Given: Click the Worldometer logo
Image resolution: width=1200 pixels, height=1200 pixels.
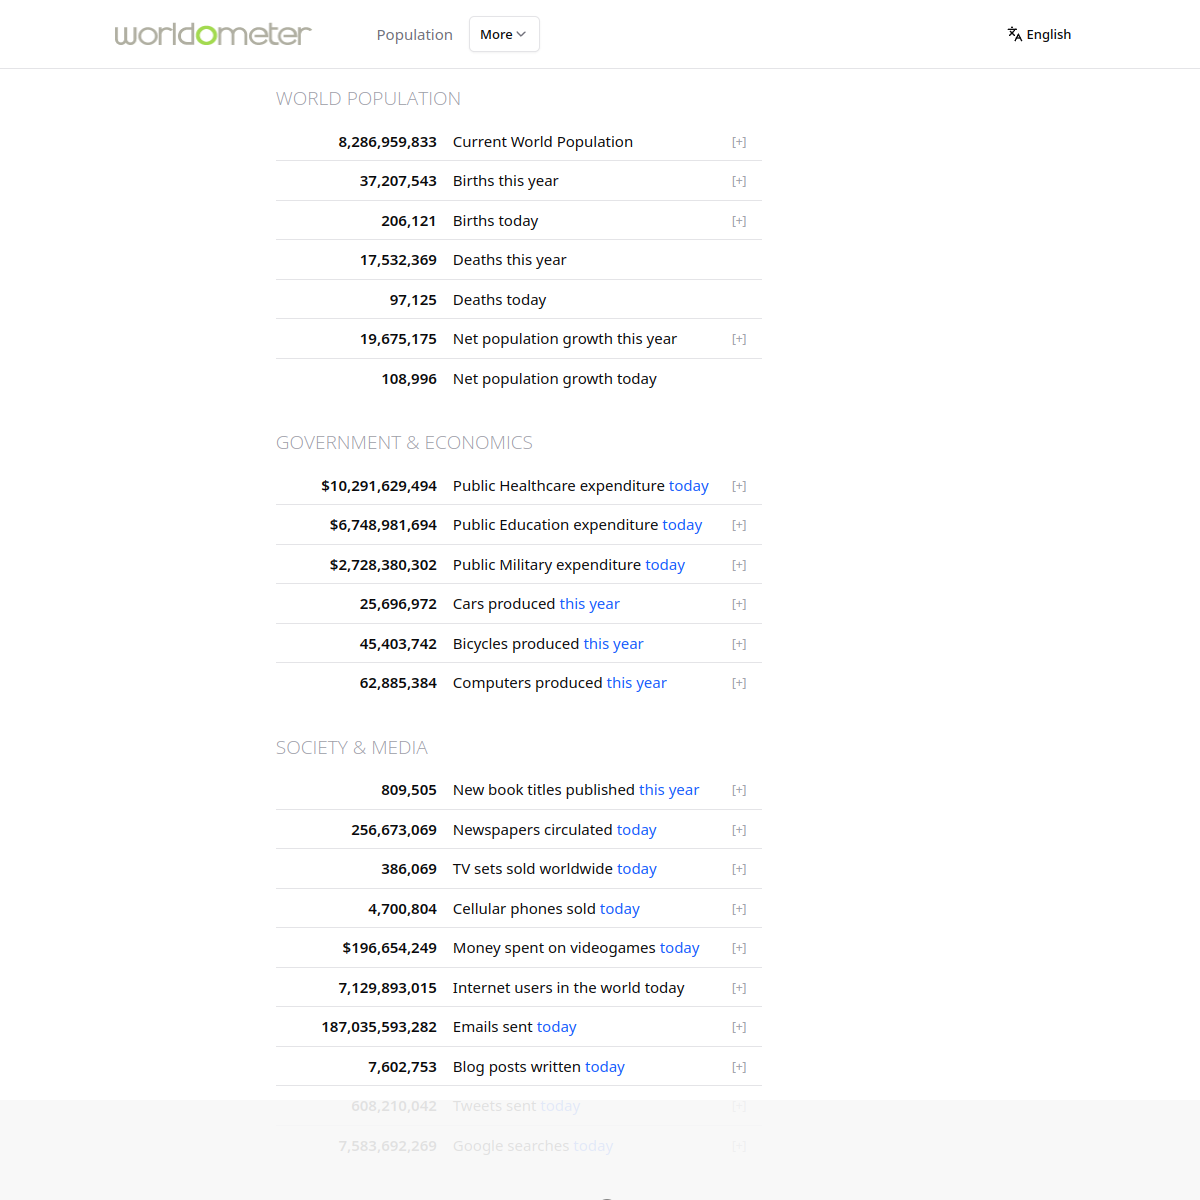Looking at the screenshot, I should click(x=213, y=34).
